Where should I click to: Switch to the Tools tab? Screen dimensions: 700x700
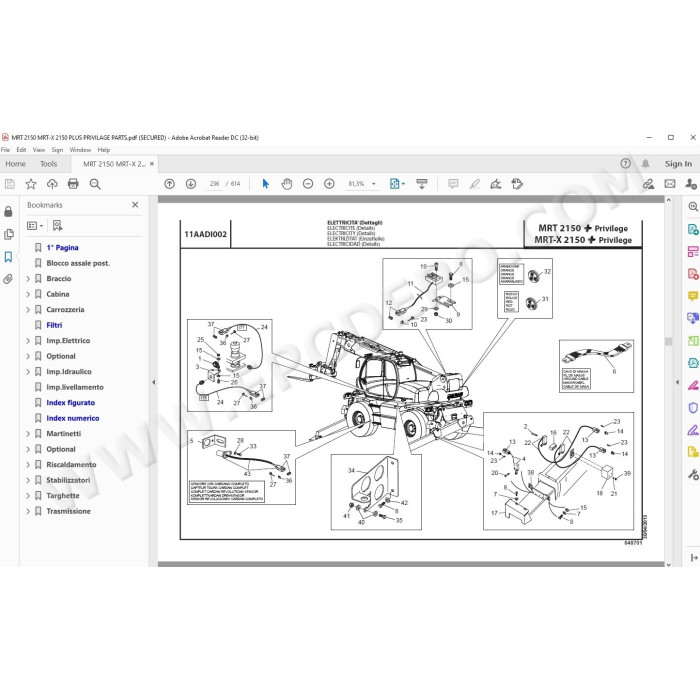pyautogui.click(x=49, y=164)
